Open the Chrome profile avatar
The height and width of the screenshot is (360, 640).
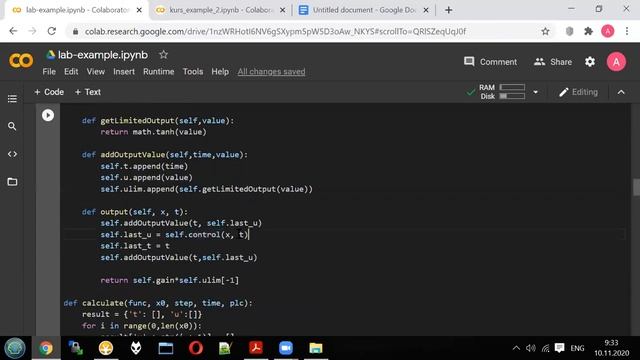point(607,31)
